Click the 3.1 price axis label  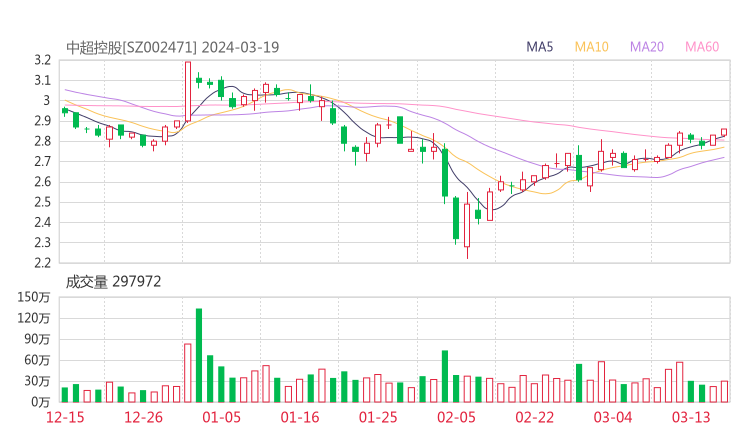tap(42, 80)
